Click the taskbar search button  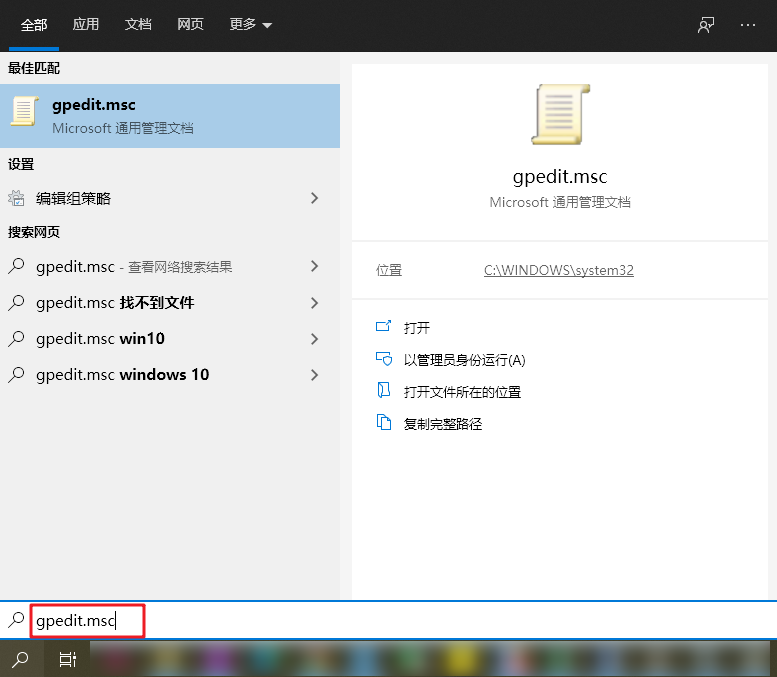pos(21,659)
